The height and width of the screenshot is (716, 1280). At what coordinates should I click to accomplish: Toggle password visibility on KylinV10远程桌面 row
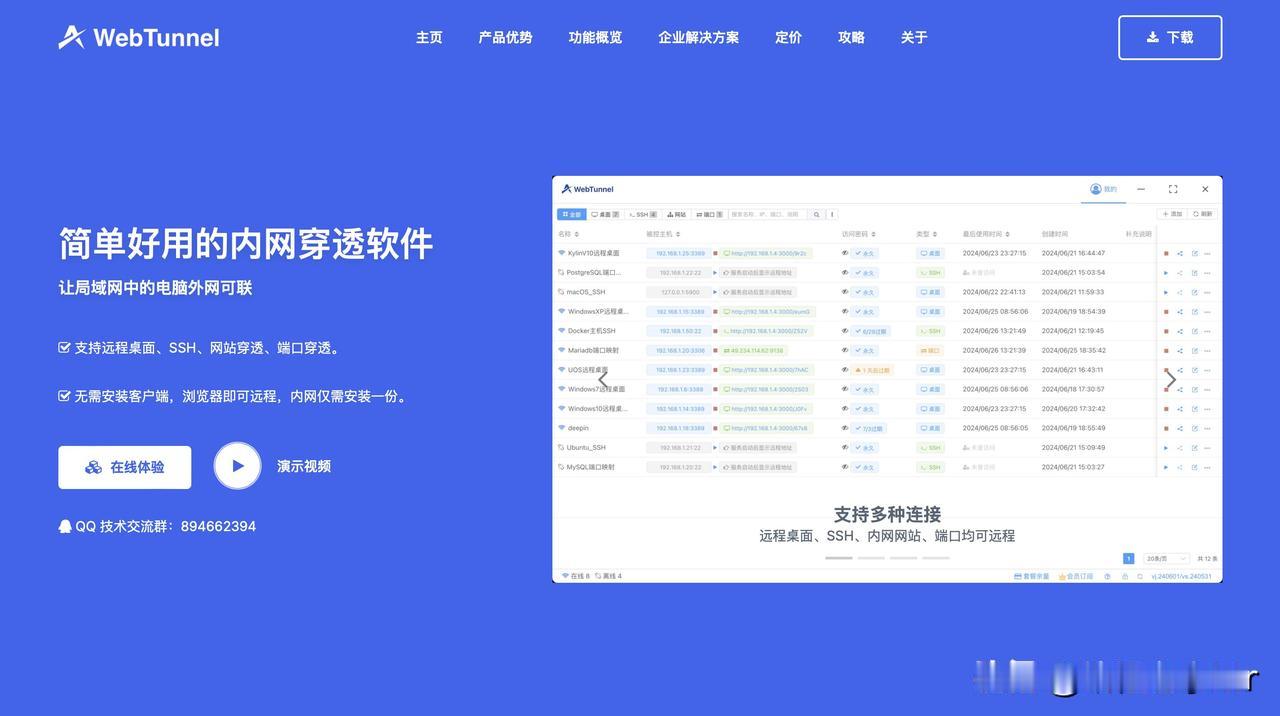846,253
